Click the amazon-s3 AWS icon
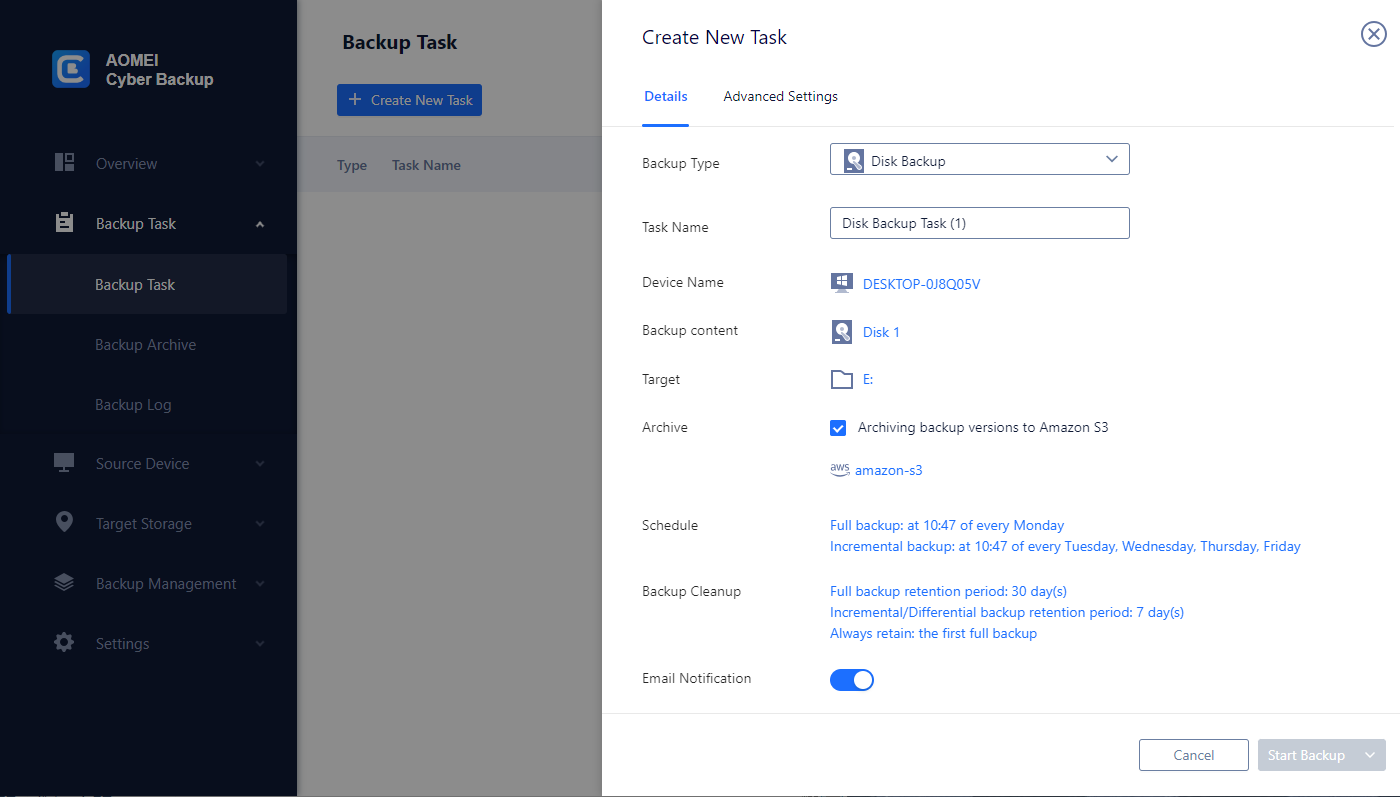1400x797 pixels. pos(839,469)
